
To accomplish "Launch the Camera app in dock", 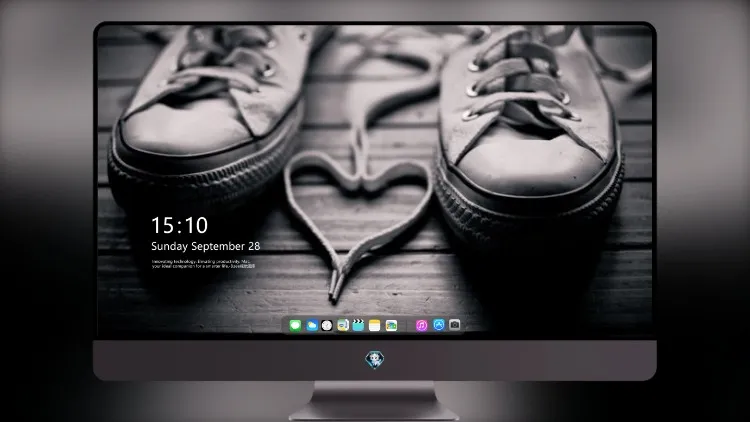I will [x=454, y=325].
